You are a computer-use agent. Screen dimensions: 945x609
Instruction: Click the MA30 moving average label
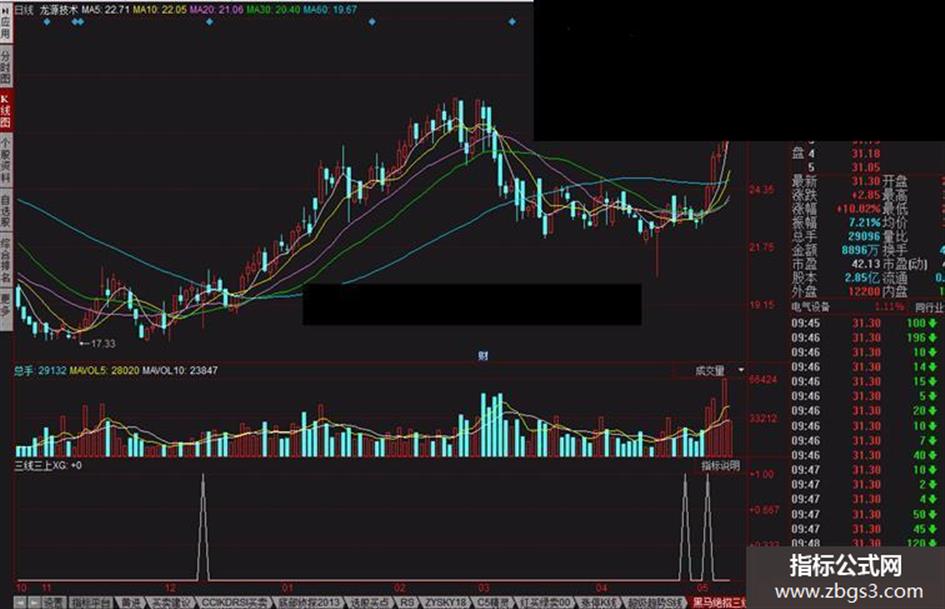pyautogui.click(x=274, y=10)
